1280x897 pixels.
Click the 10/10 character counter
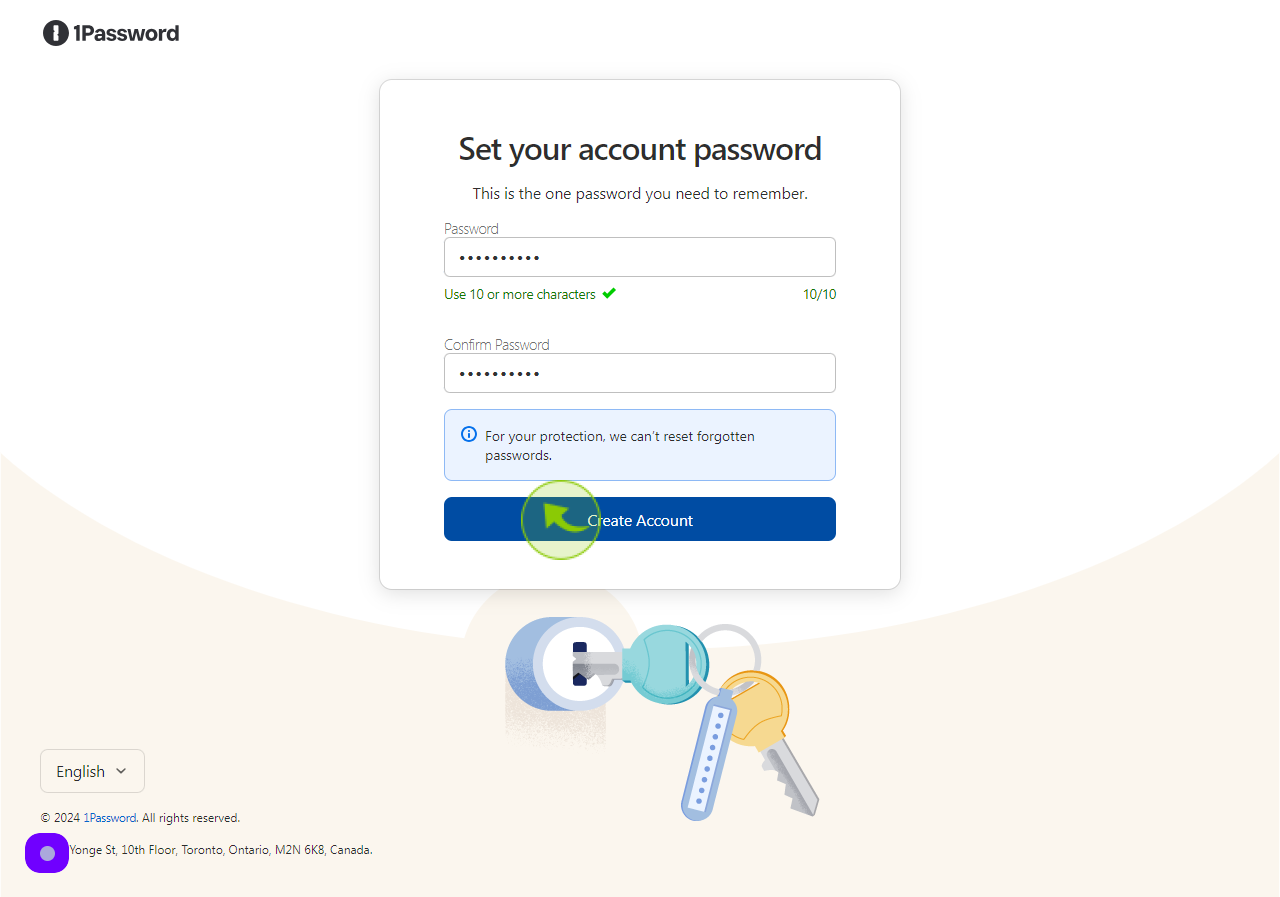tap(819, 294)
